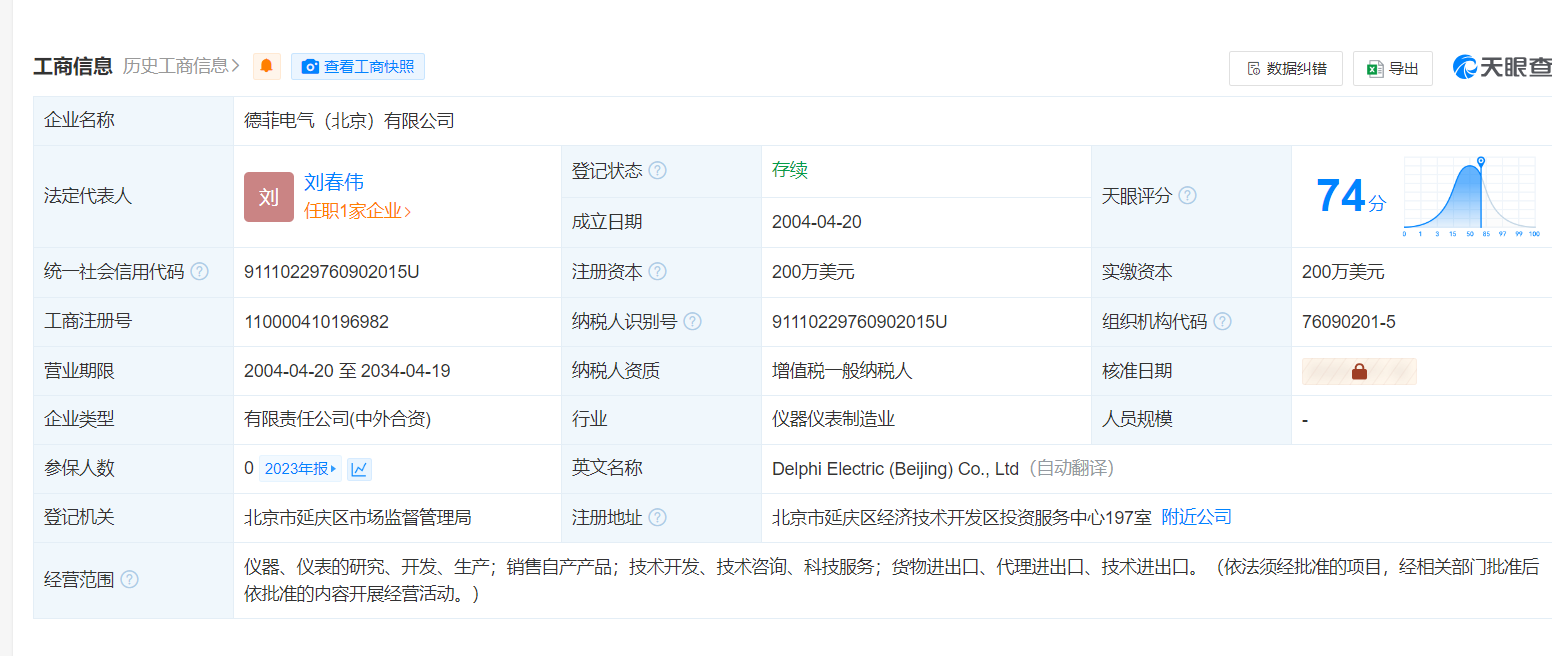Click help icon next to 注册地址
The width and height of the screenshot is (1552, 656).
click(x=657, y=518)
